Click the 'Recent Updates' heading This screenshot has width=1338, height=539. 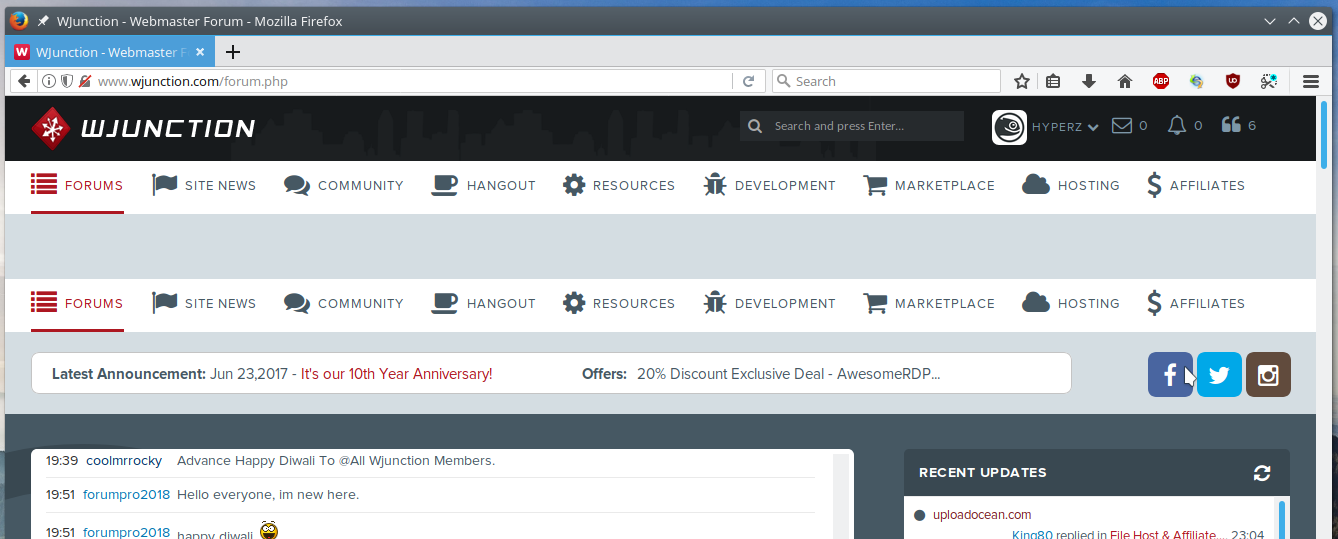tap(982, 472)
